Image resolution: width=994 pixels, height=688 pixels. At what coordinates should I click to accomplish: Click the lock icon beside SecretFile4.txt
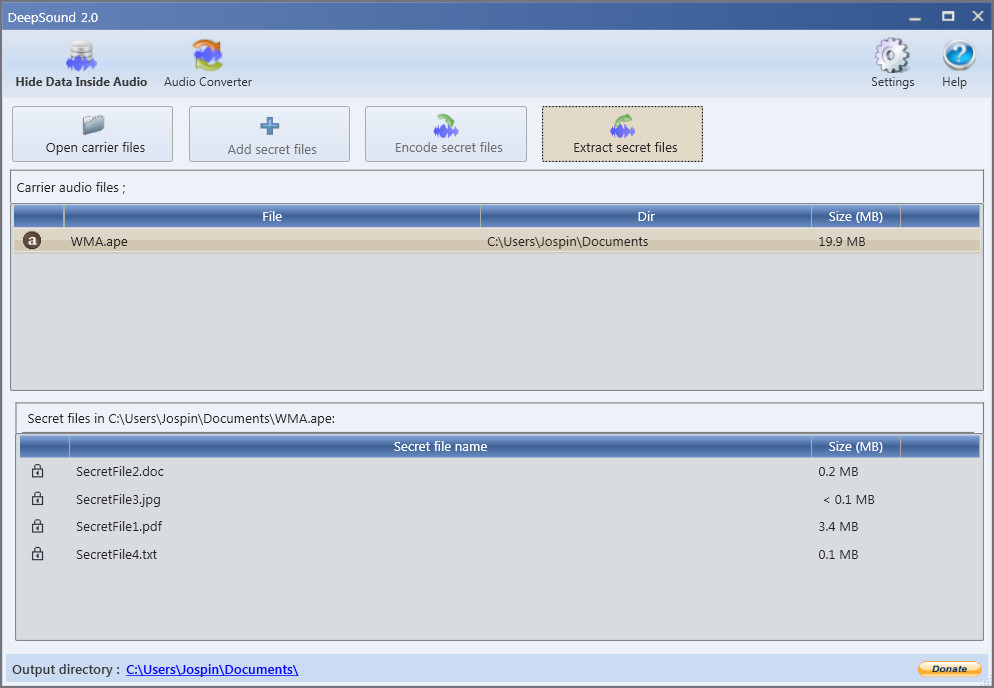pyautogui.click(x=37, y=554)
